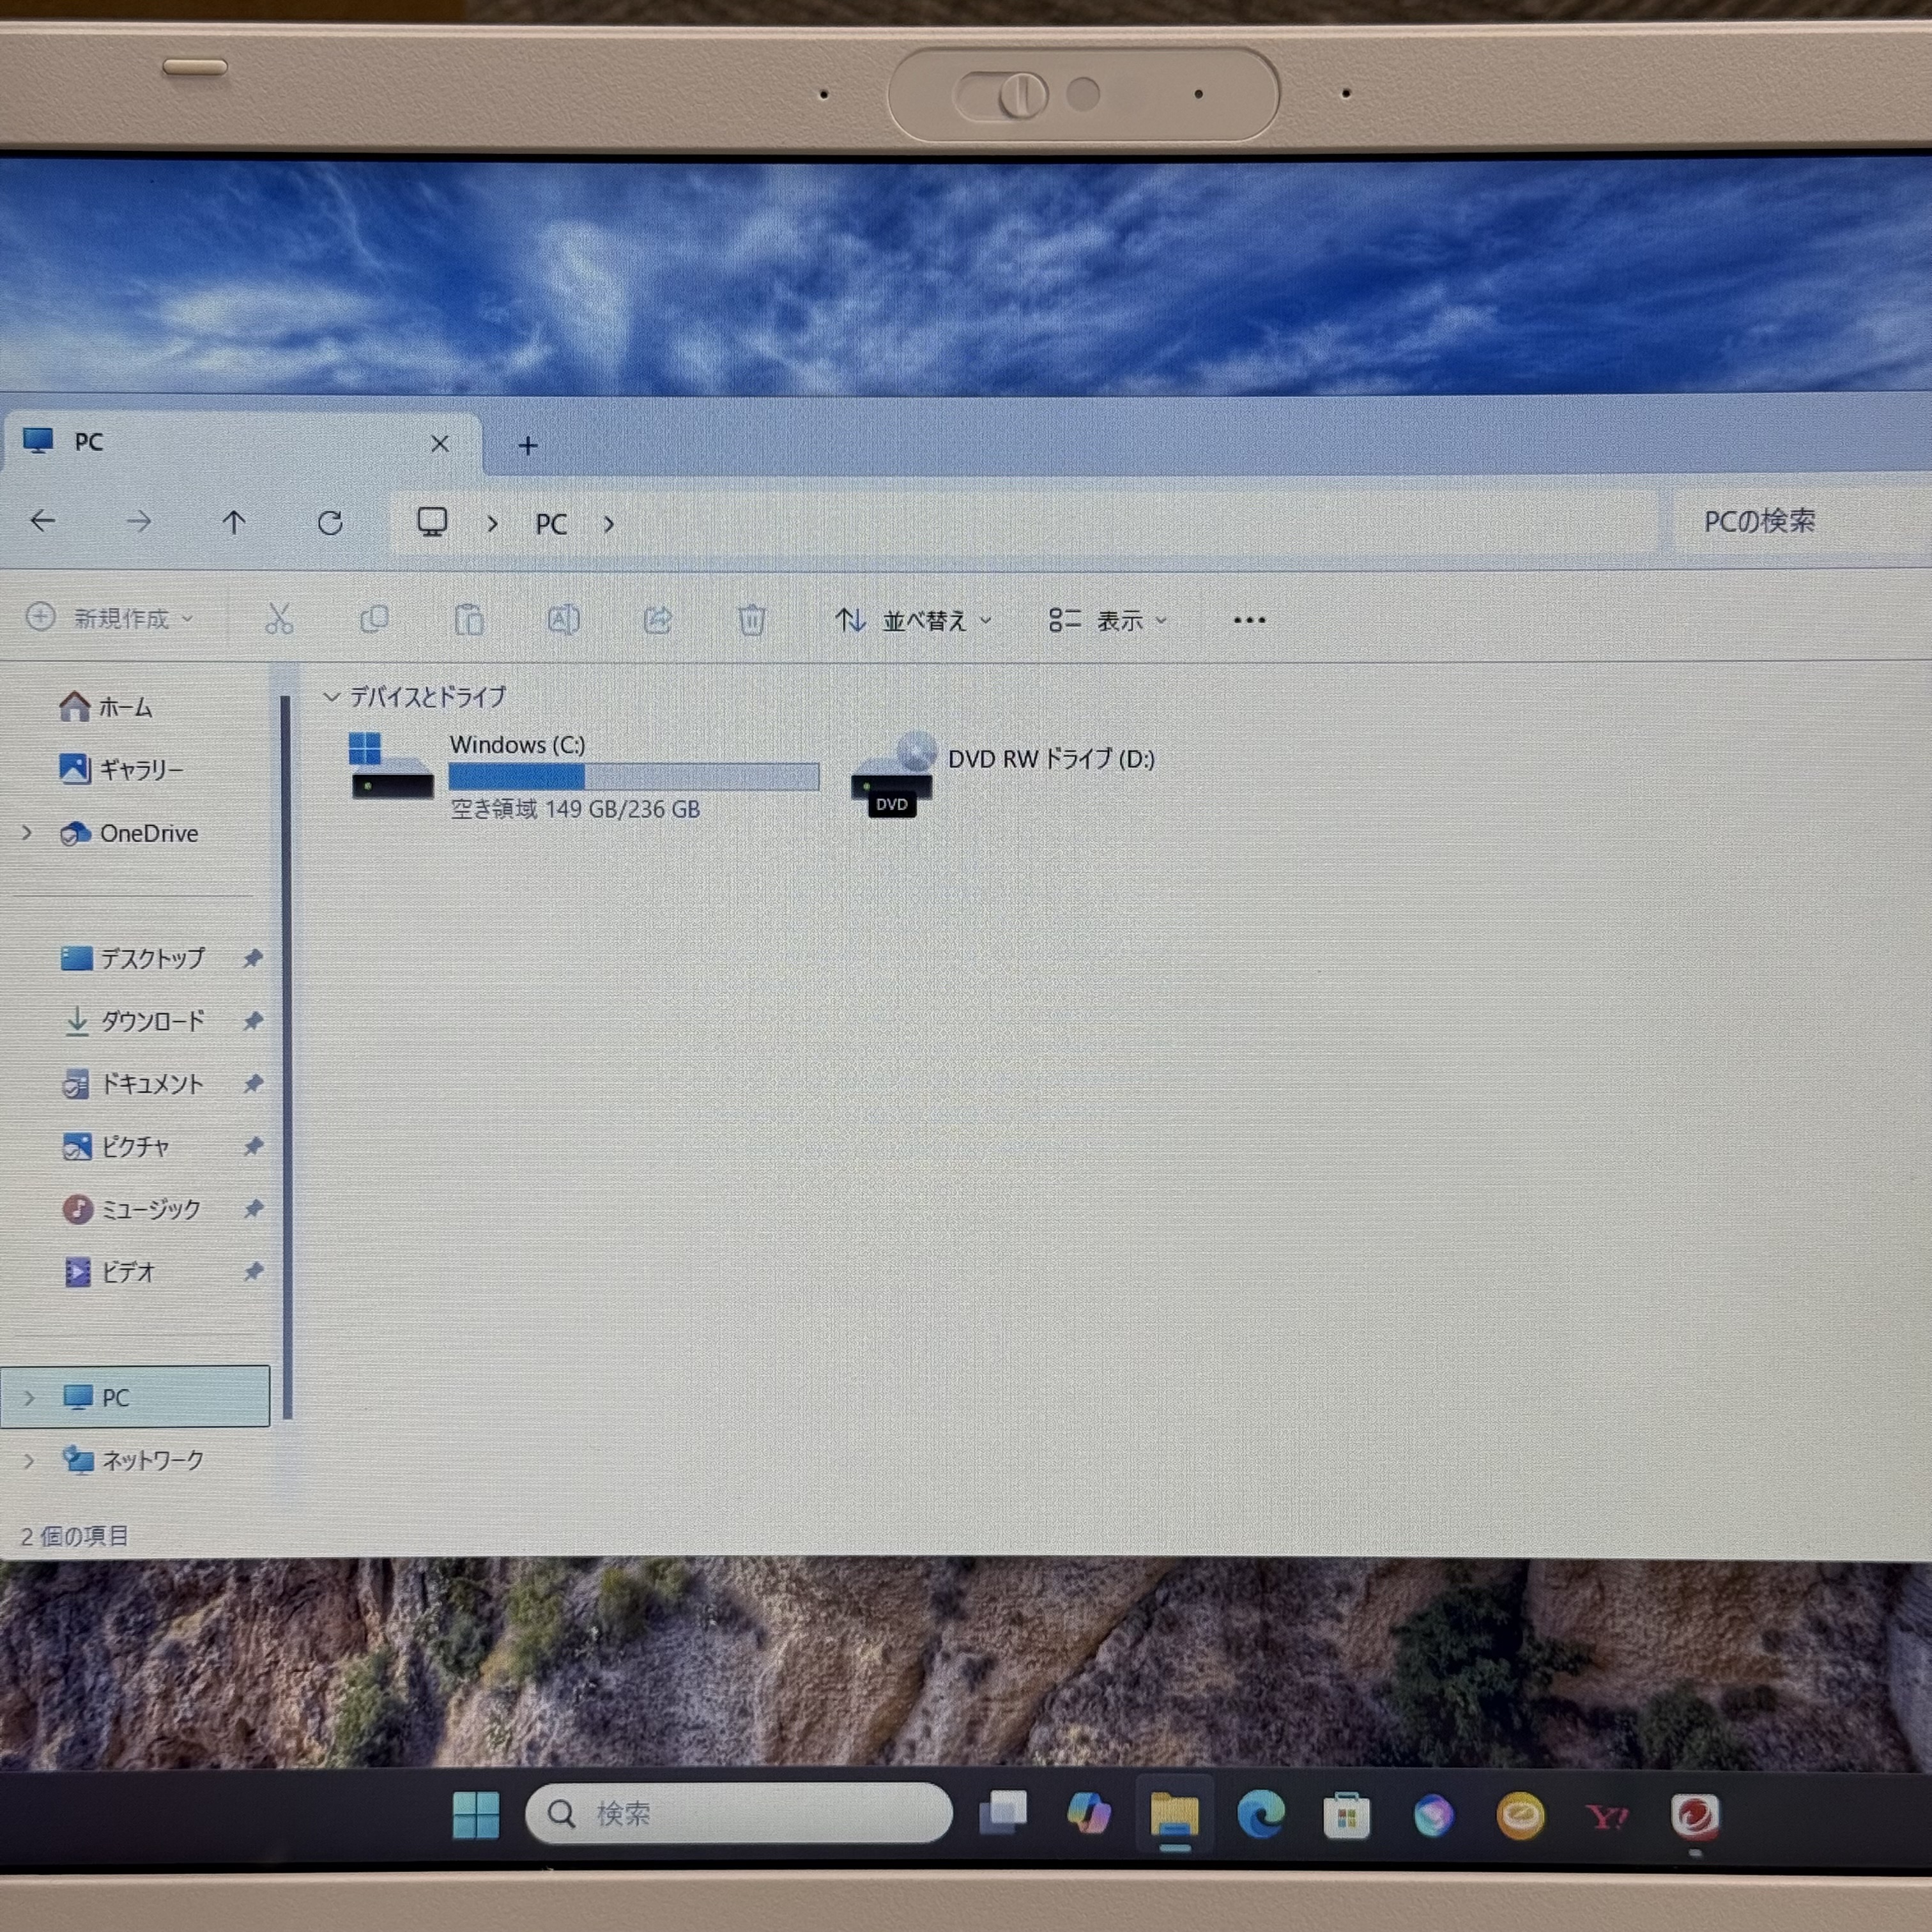Click the Up directory arrow
The width and height of the screenshot is (1932, 1932).
click(234, 522)
